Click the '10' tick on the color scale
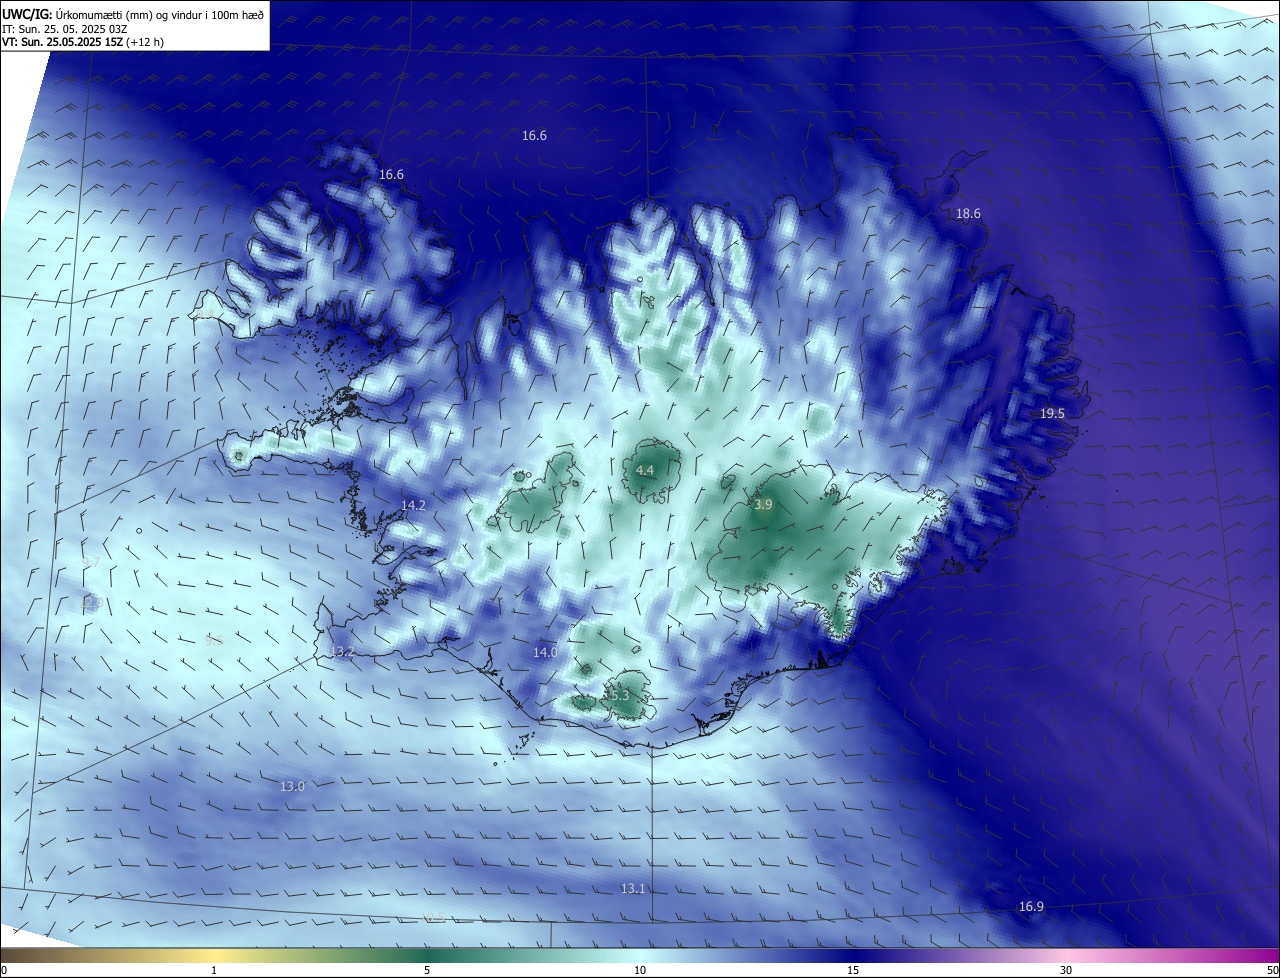 tap(640, 970)
